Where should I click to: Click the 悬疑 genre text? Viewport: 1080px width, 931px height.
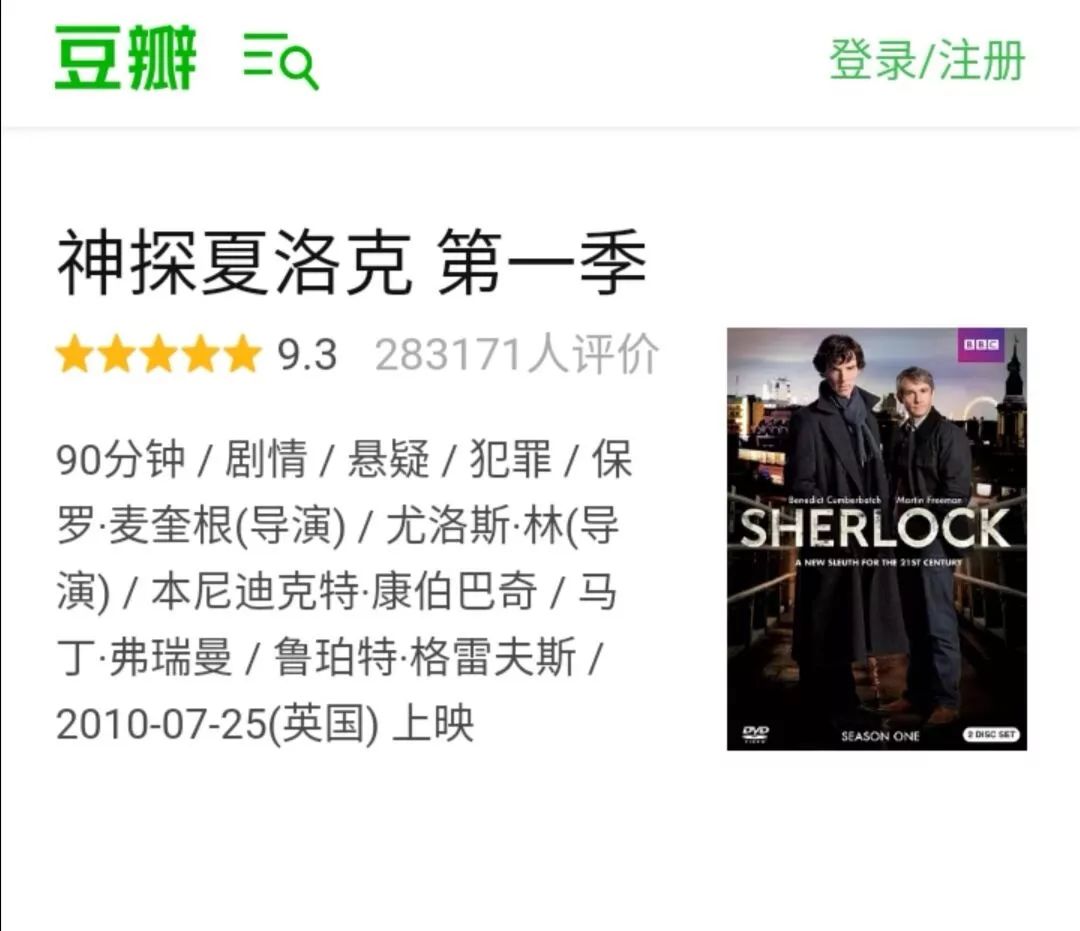388,459
